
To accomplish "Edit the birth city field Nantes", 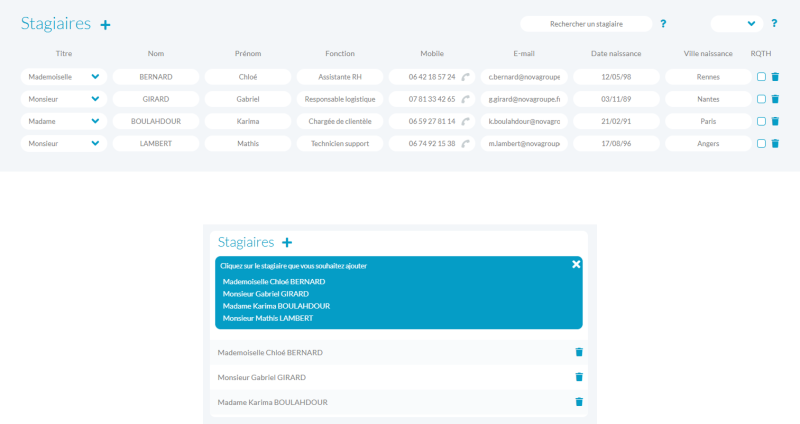I will [708, 99].
